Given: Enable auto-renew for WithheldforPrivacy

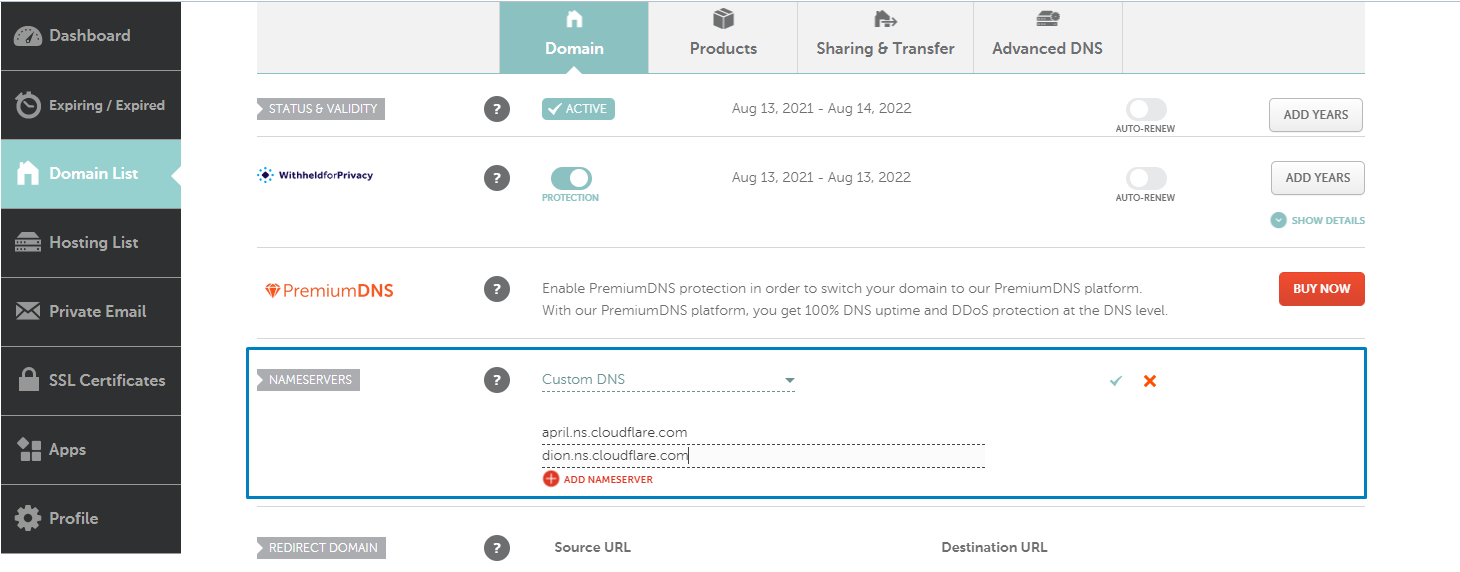Looking at the screenshot, I should pos(1146,178).
